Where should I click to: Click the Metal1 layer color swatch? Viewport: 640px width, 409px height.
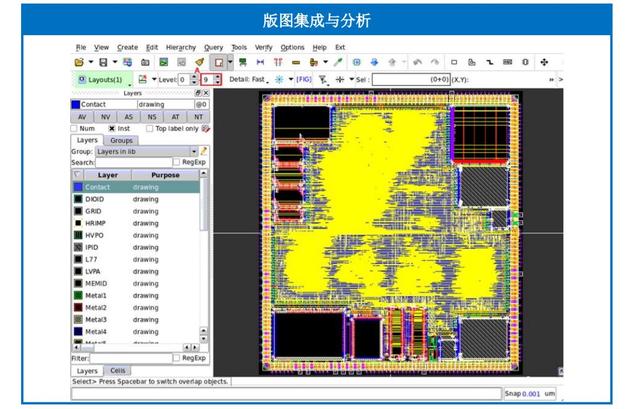click(78, 296)
